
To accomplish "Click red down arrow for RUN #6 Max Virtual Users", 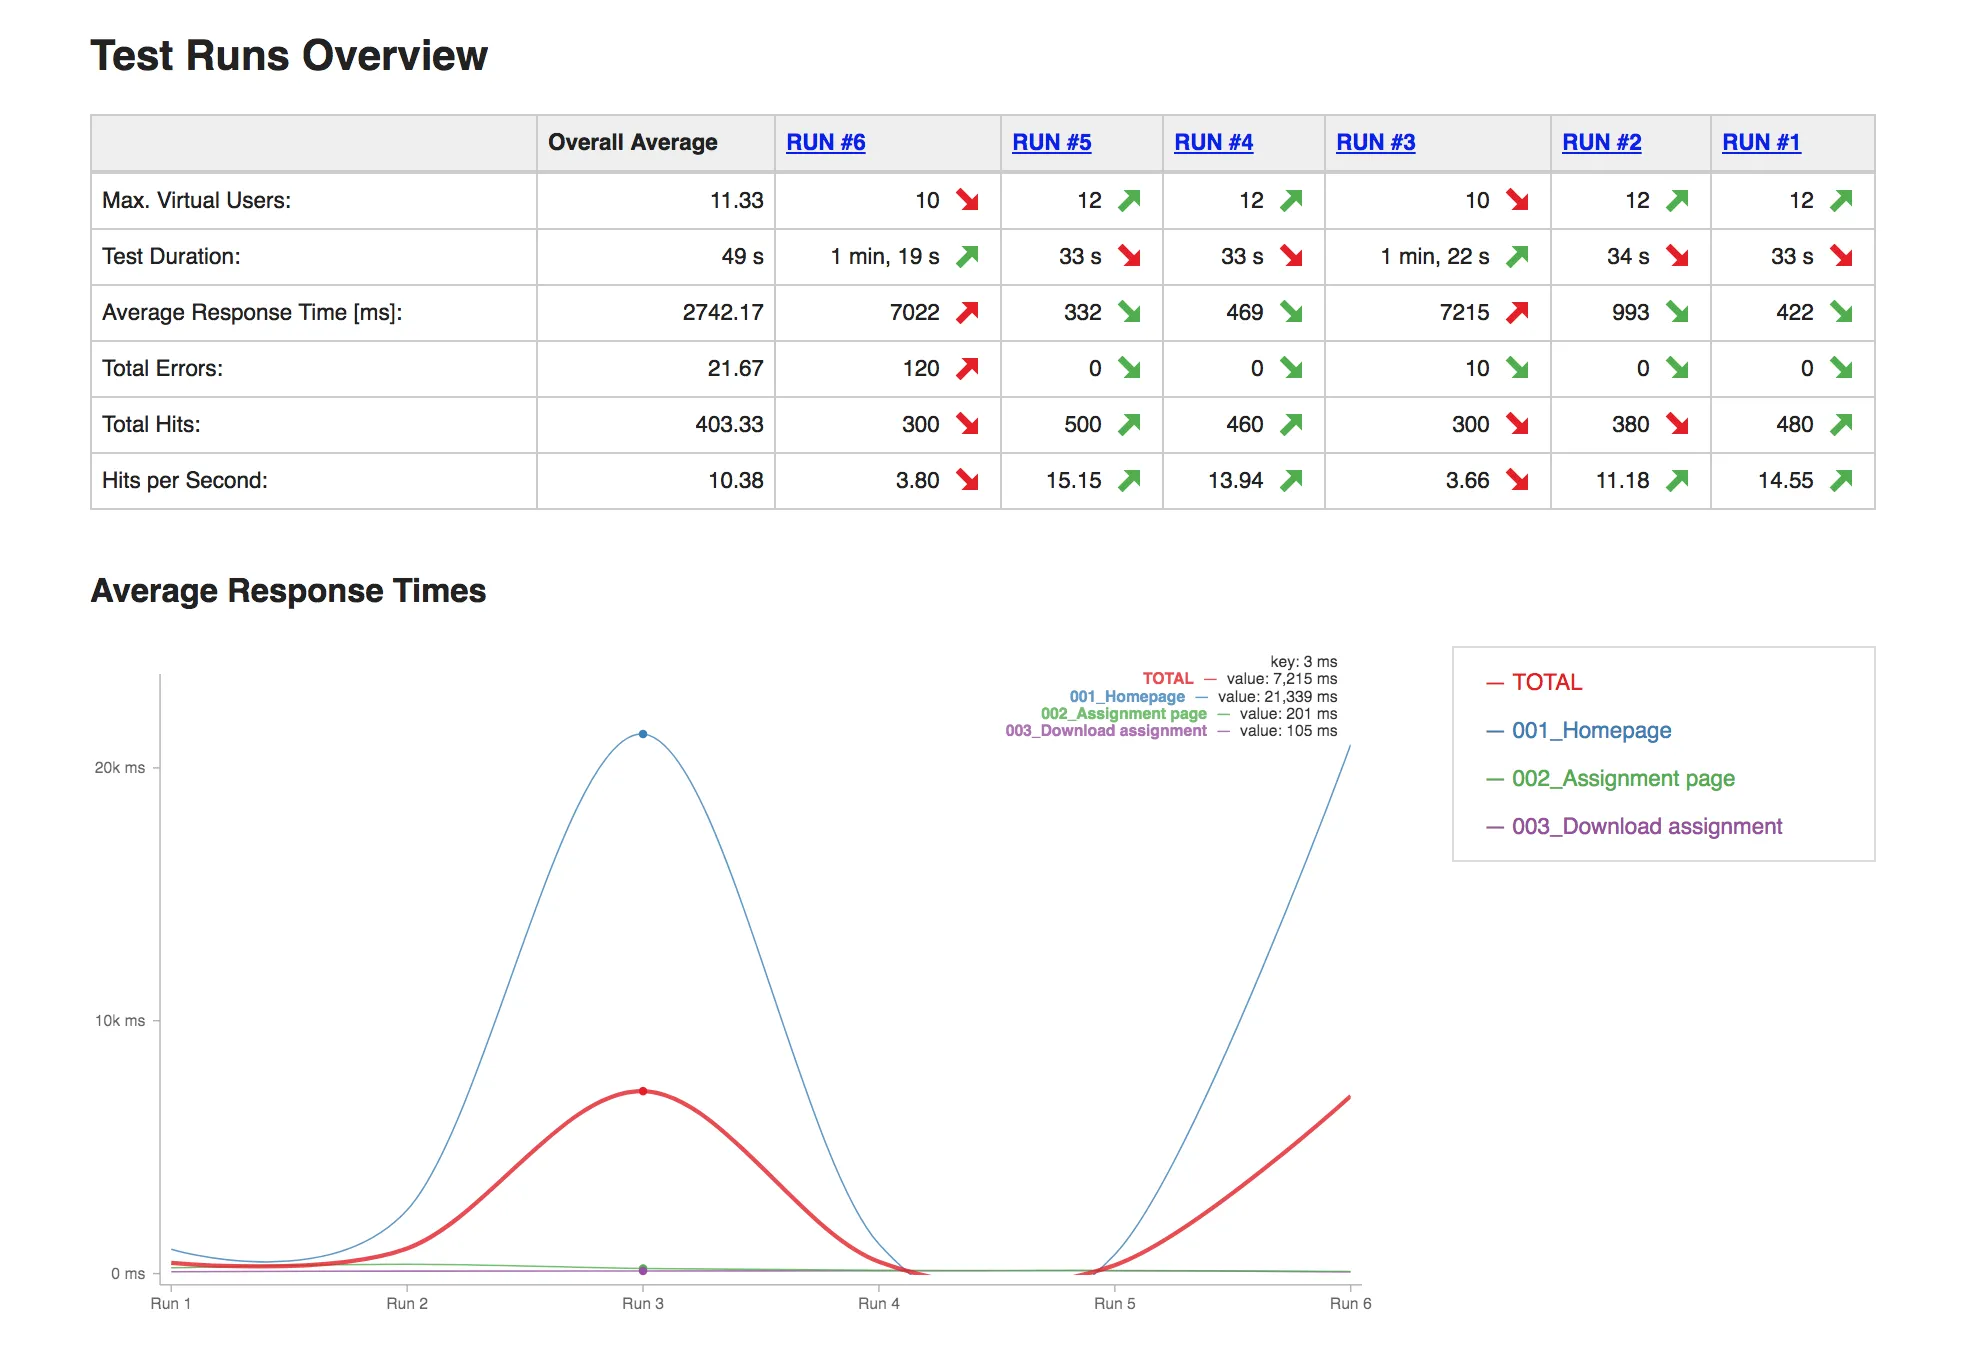I will coord(967,200).
